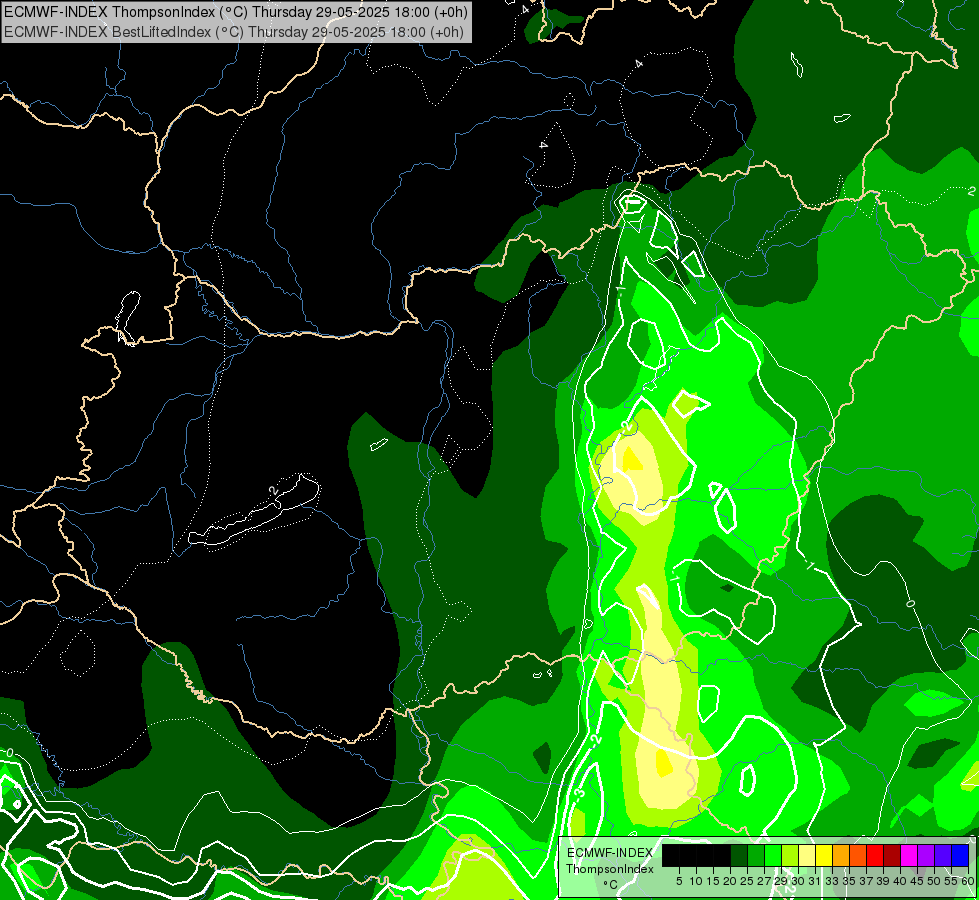Click the legend tick label 27
Image resolution: width=979 pixels, height=900 pixels.
click(764, 881)
